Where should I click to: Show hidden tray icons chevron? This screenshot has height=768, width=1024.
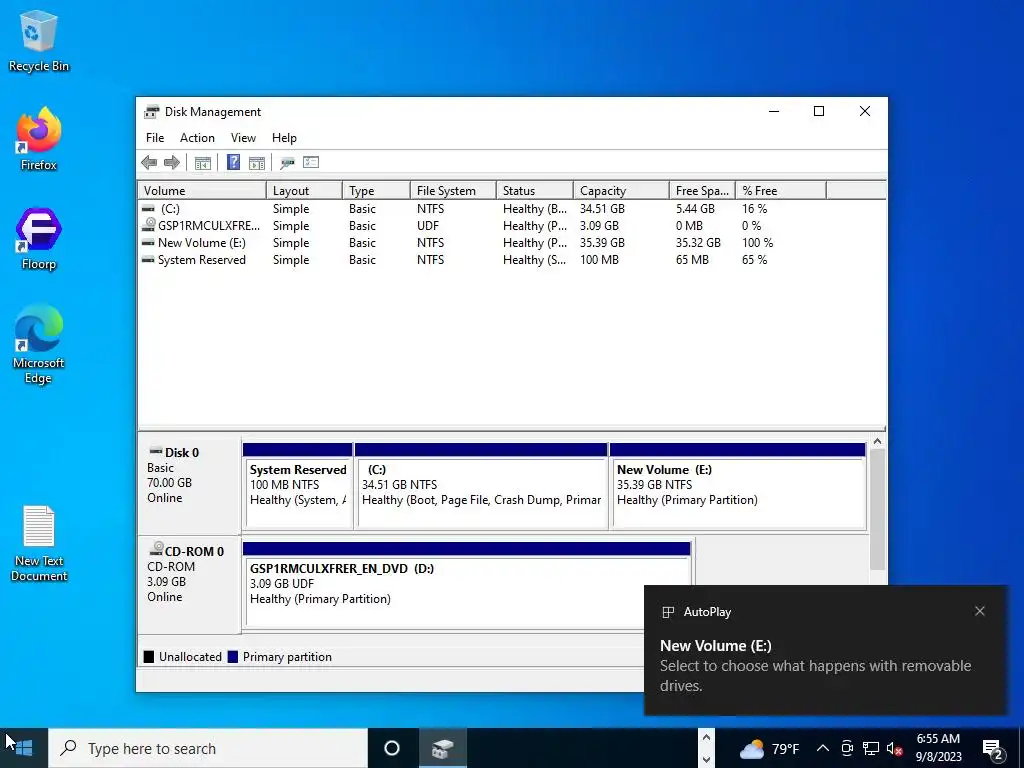823,748
